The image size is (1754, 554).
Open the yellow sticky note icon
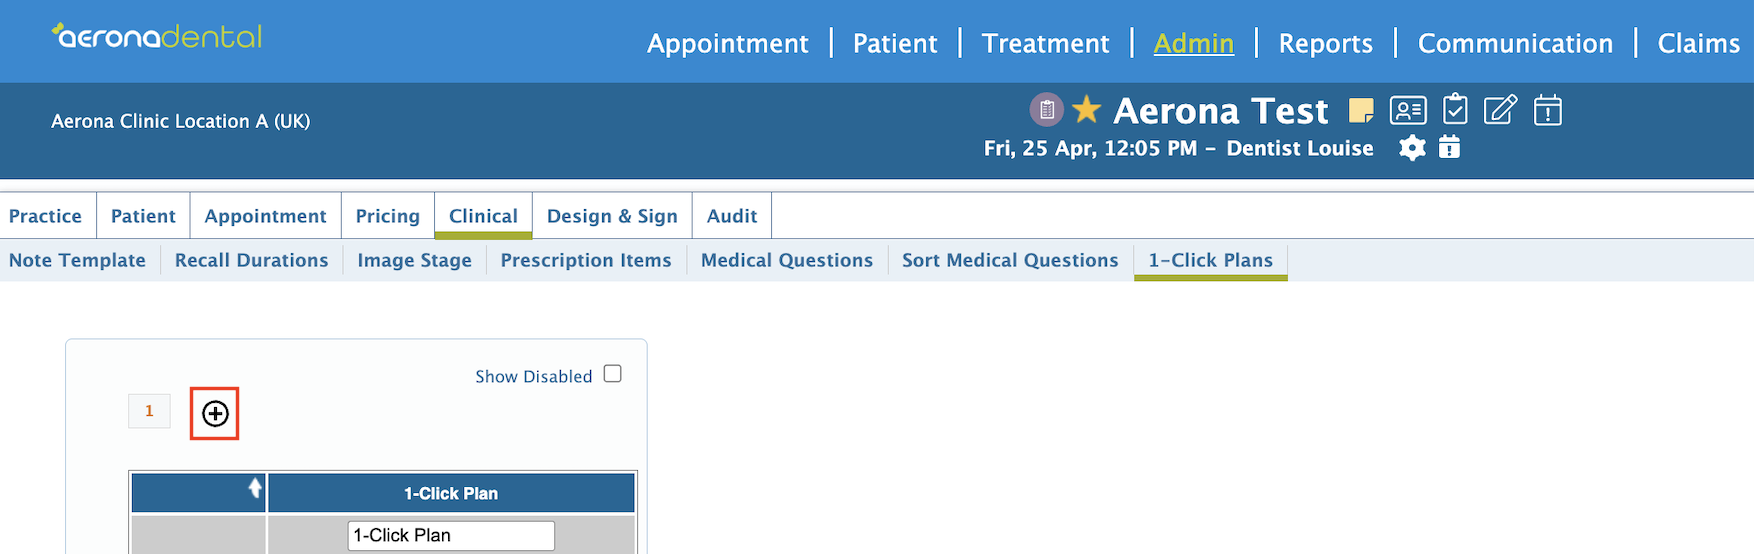click(x=1360, y=110)
